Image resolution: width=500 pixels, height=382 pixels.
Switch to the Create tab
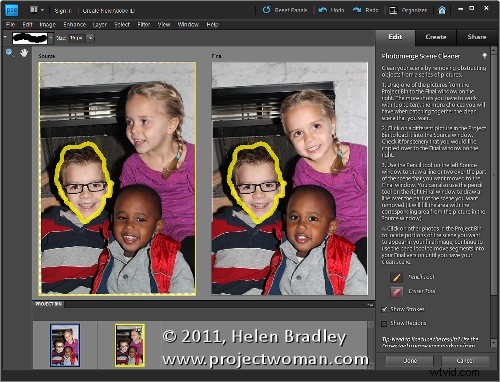pyautogui.click(x=436, y=37)
